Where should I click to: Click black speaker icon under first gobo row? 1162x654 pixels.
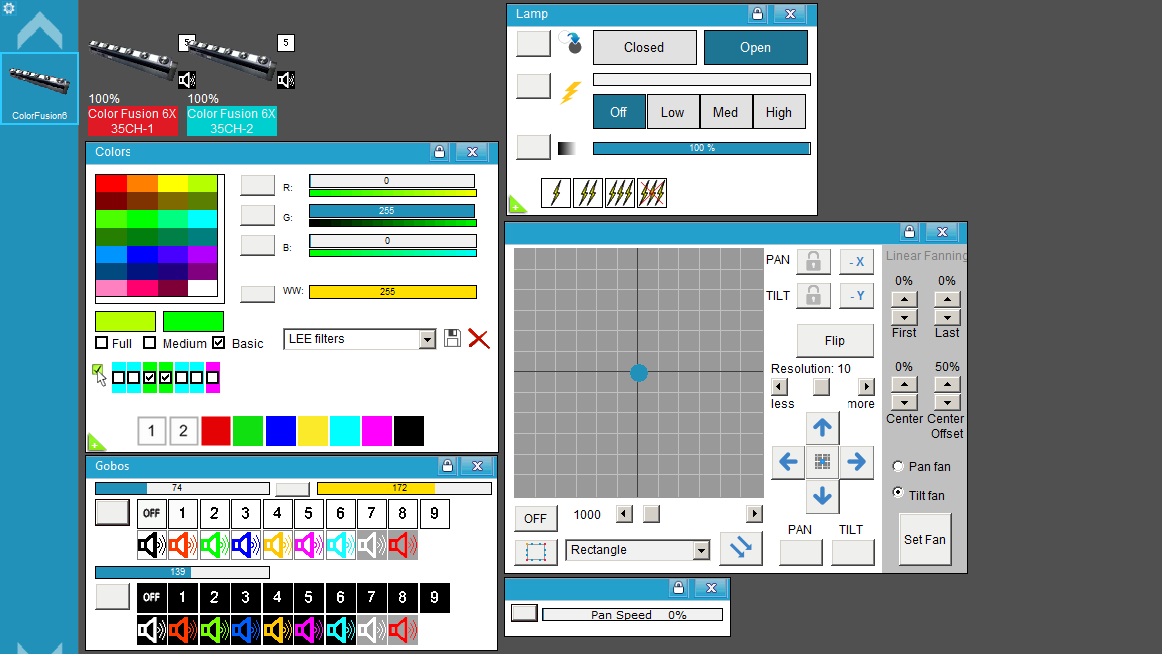click(x=152, y=545)
